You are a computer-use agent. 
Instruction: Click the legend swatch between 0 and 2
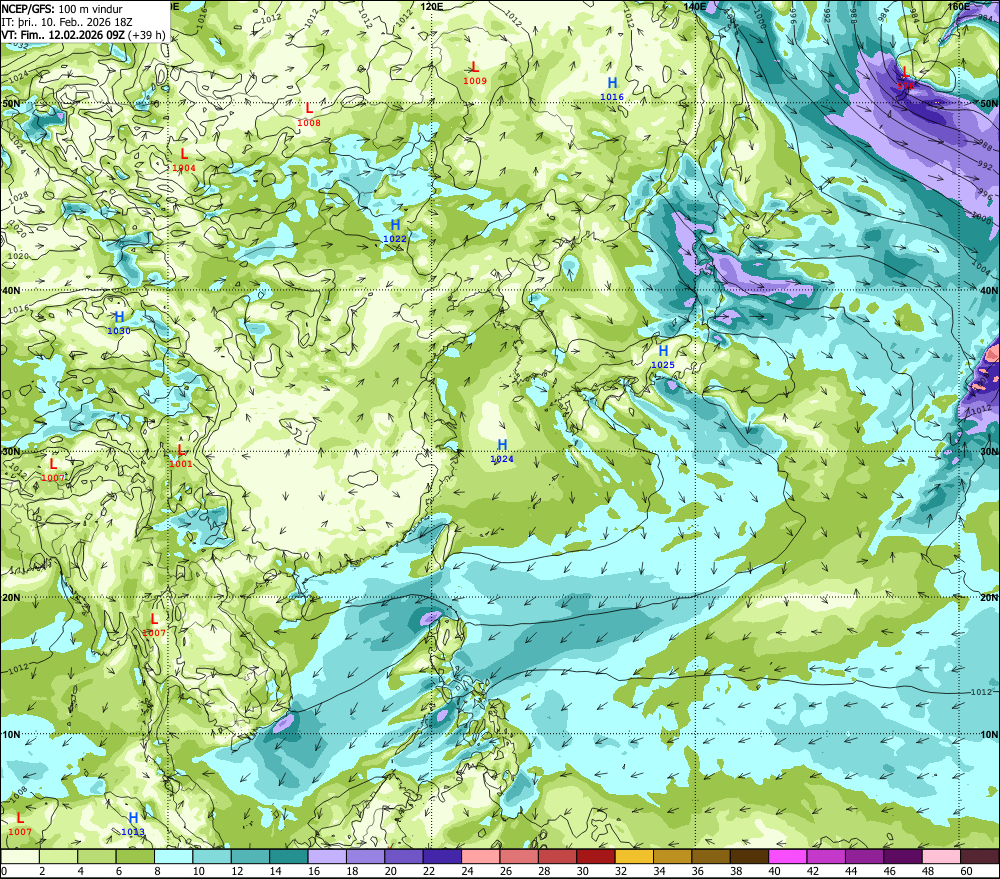pyautogui.click(x=20, y=857)
